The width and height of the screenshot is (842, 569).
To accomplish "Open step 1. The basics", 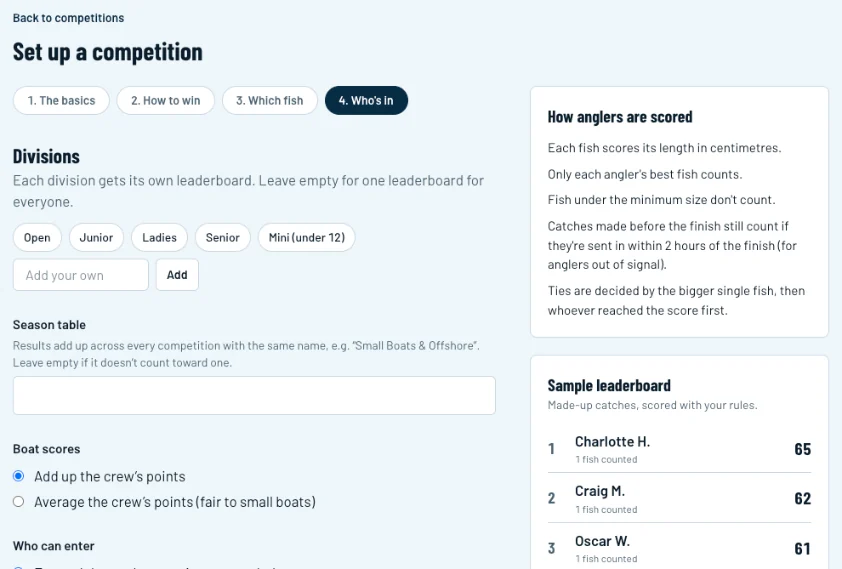I will (x=61, y=100).
